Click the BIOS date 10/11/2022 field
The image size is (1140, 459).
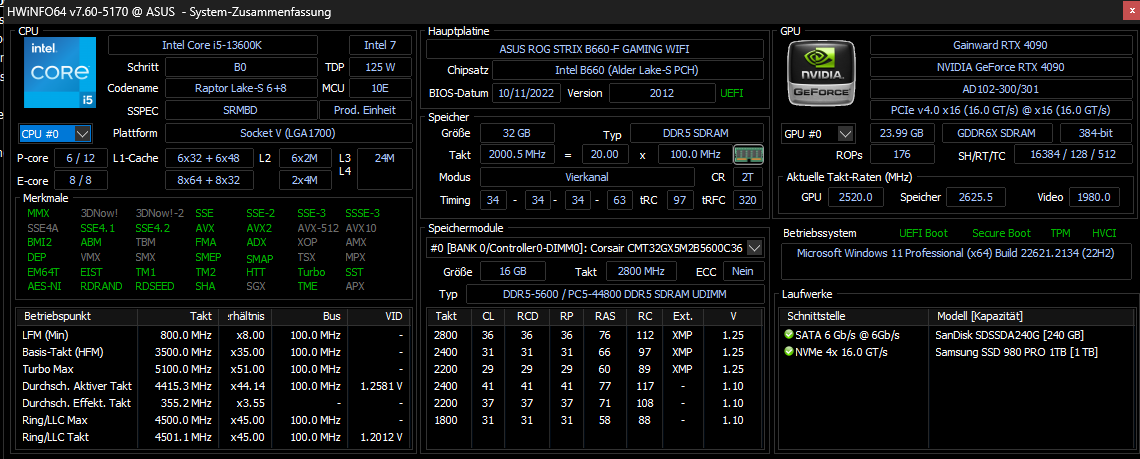[x=526, y=93]
